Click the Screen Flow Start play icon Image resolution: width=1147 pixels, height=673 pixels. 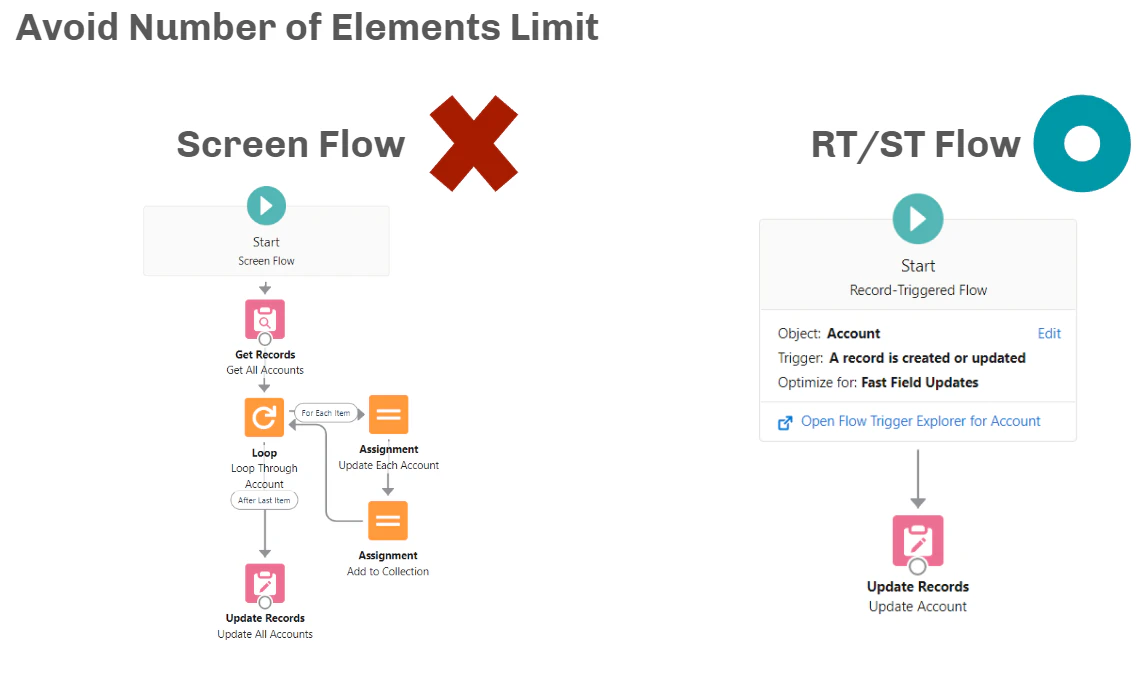(x=266, y=206)
